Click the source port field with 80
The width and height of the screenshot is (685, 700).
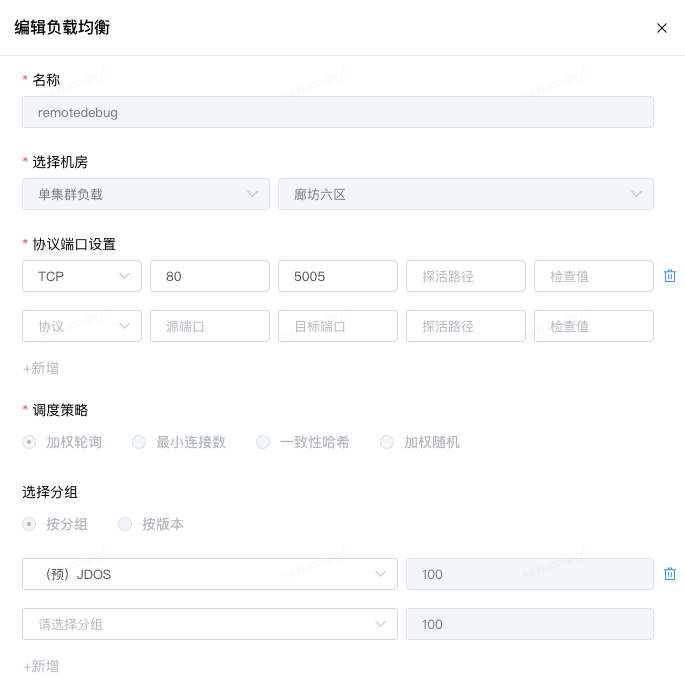point(210,276)
